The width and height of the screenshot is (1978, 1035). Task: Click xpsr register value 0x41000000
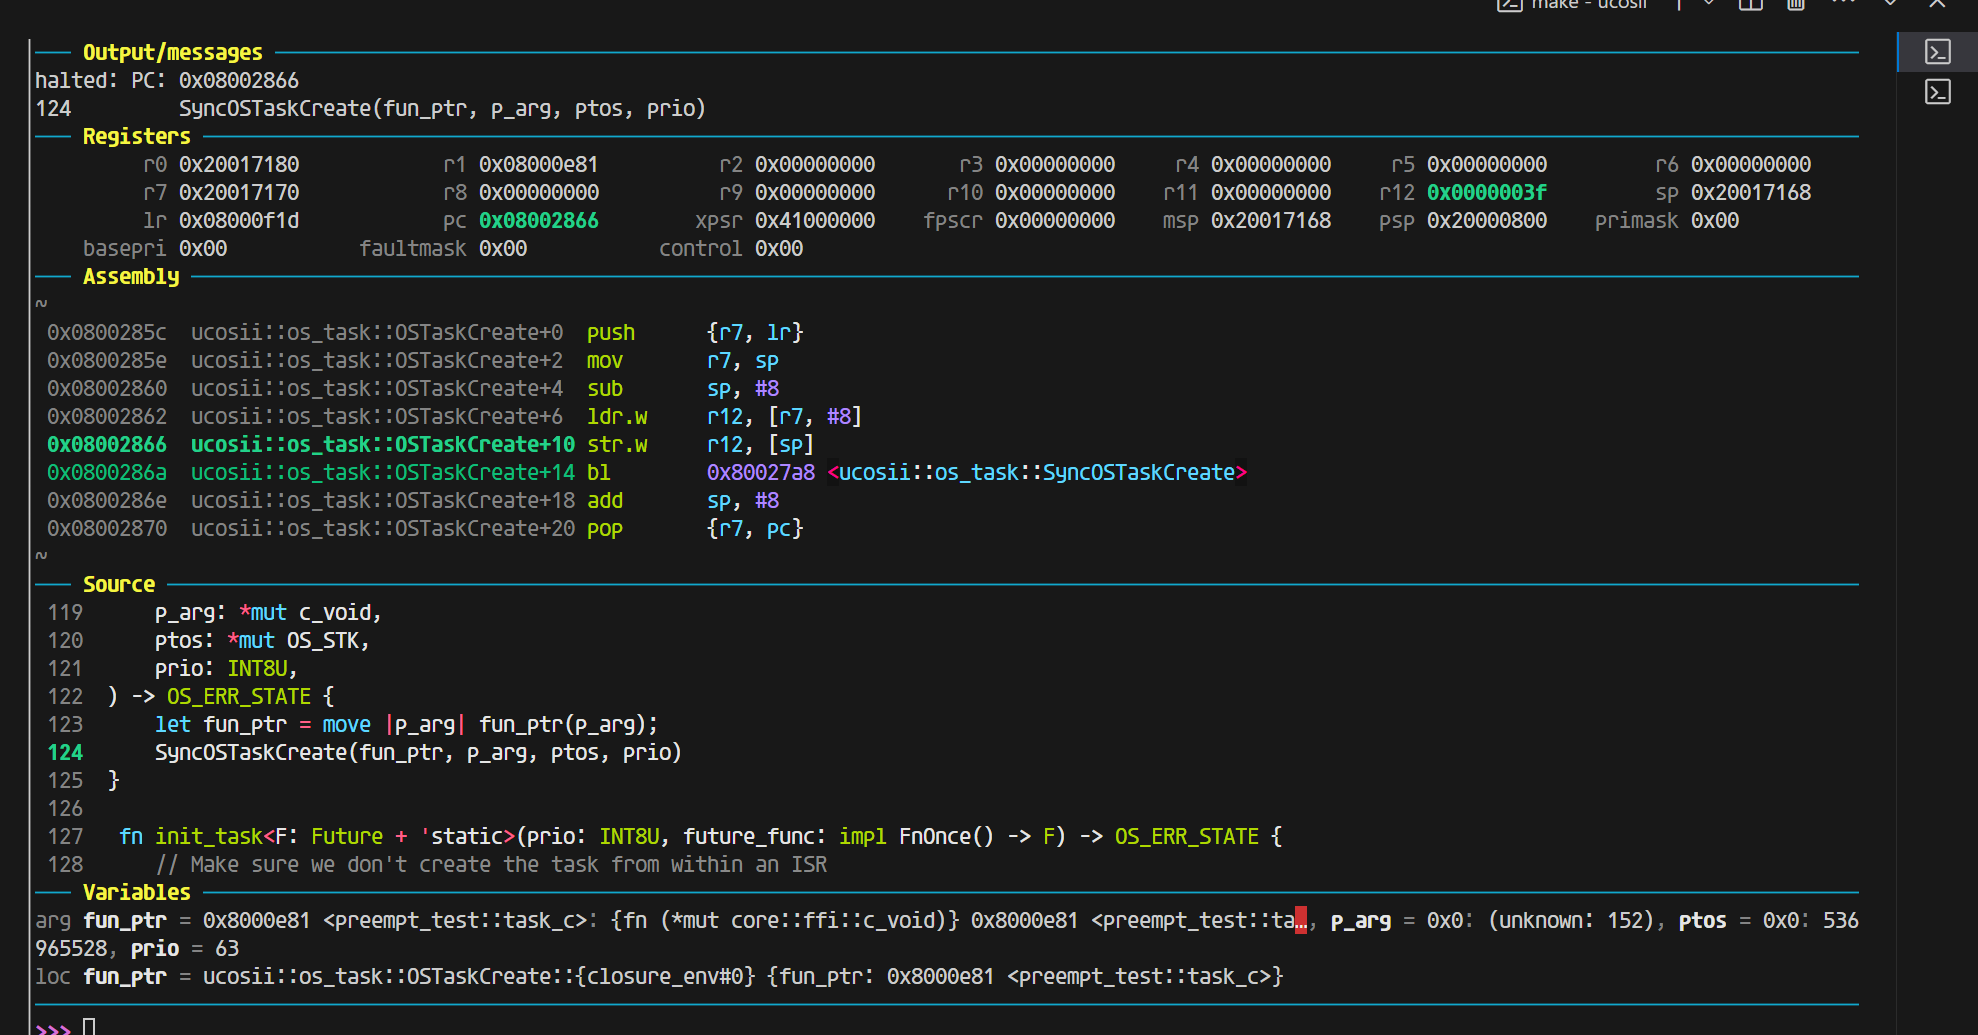pos(815,220)
